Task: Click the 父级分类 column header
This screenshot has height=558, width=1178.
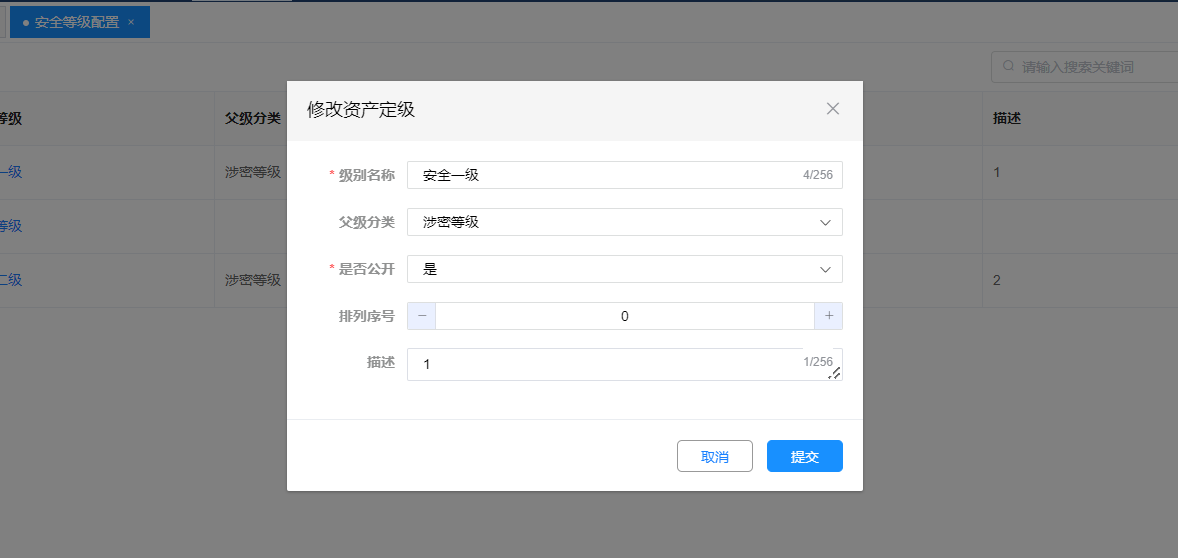Action: pyautogui.click(x=252, y=118)
